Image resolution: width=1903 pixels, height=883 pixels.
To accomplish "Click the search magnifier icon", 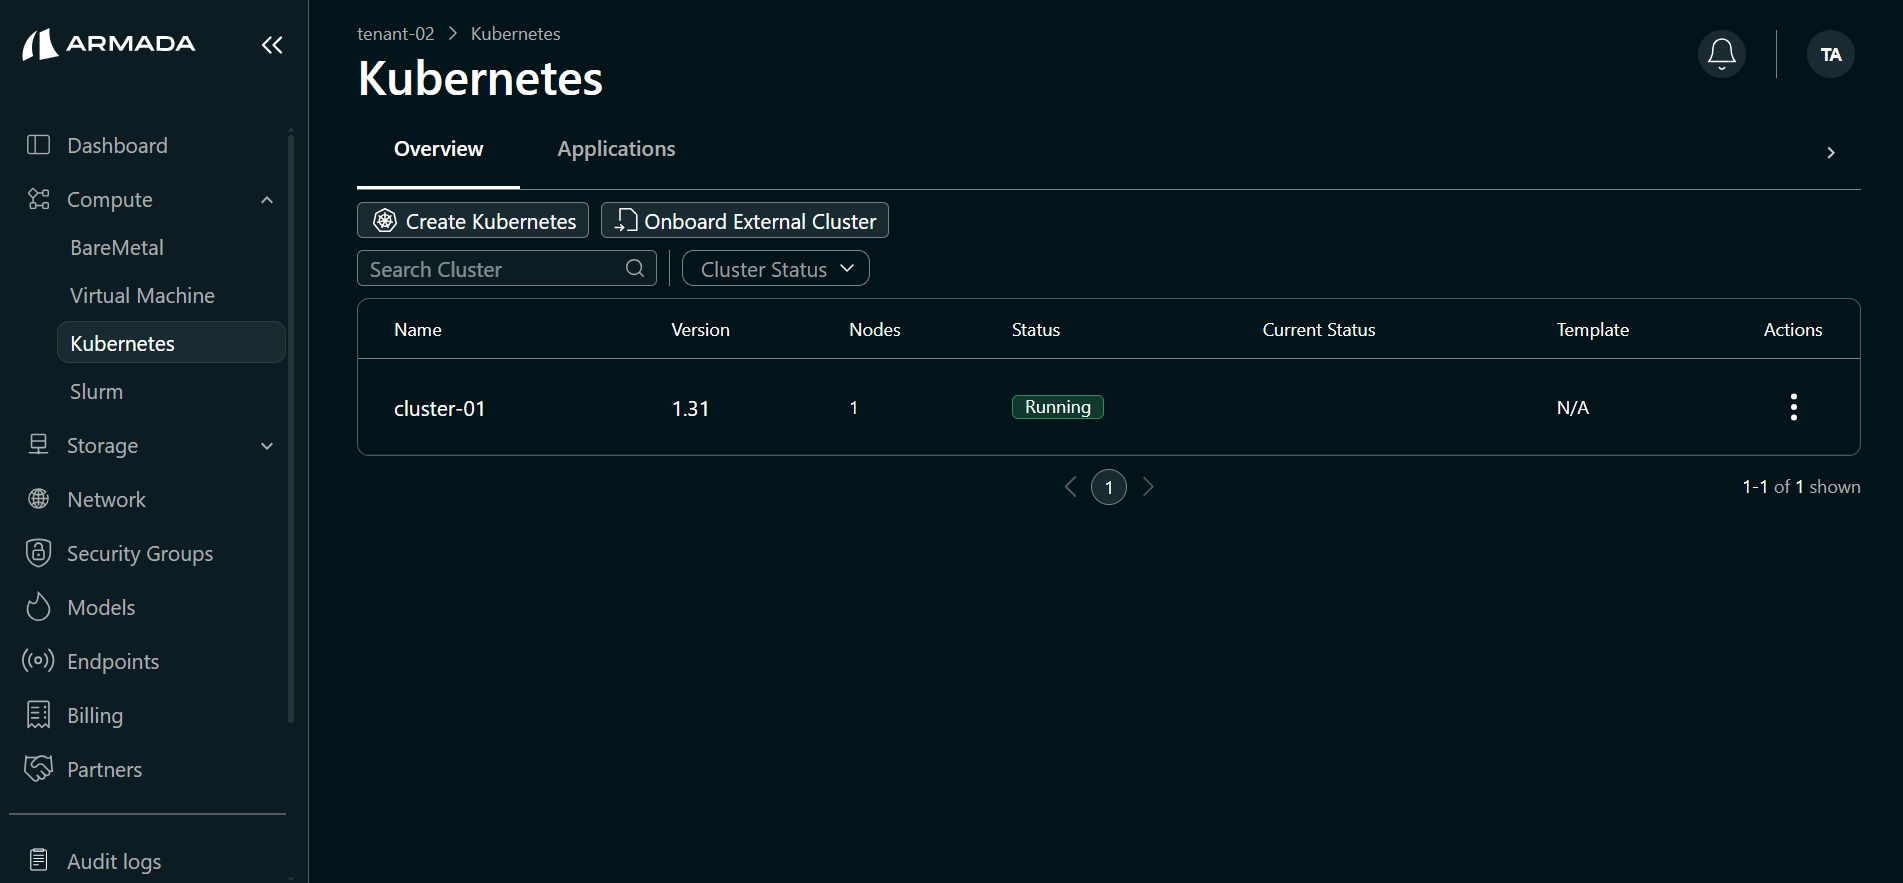I will (x=635, y=268).
